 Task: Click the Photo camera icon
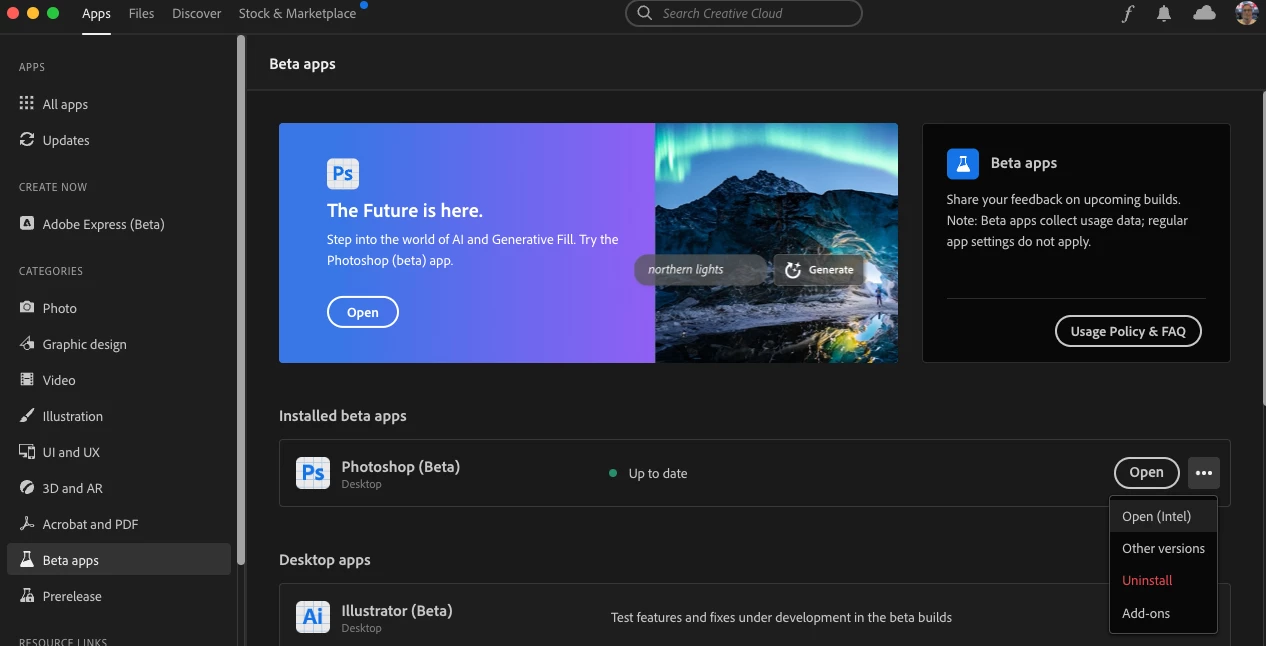pos(27,308)
